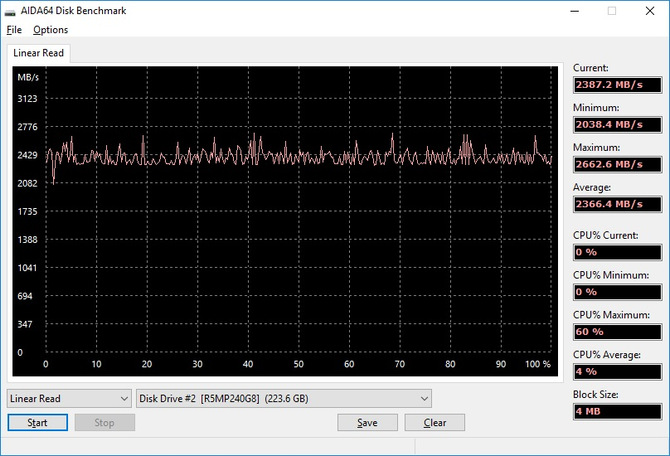The image size is (670, 456).
Task: Click the Current speed readout 2387.2 MB/s
Action: (x=617, y=85)
